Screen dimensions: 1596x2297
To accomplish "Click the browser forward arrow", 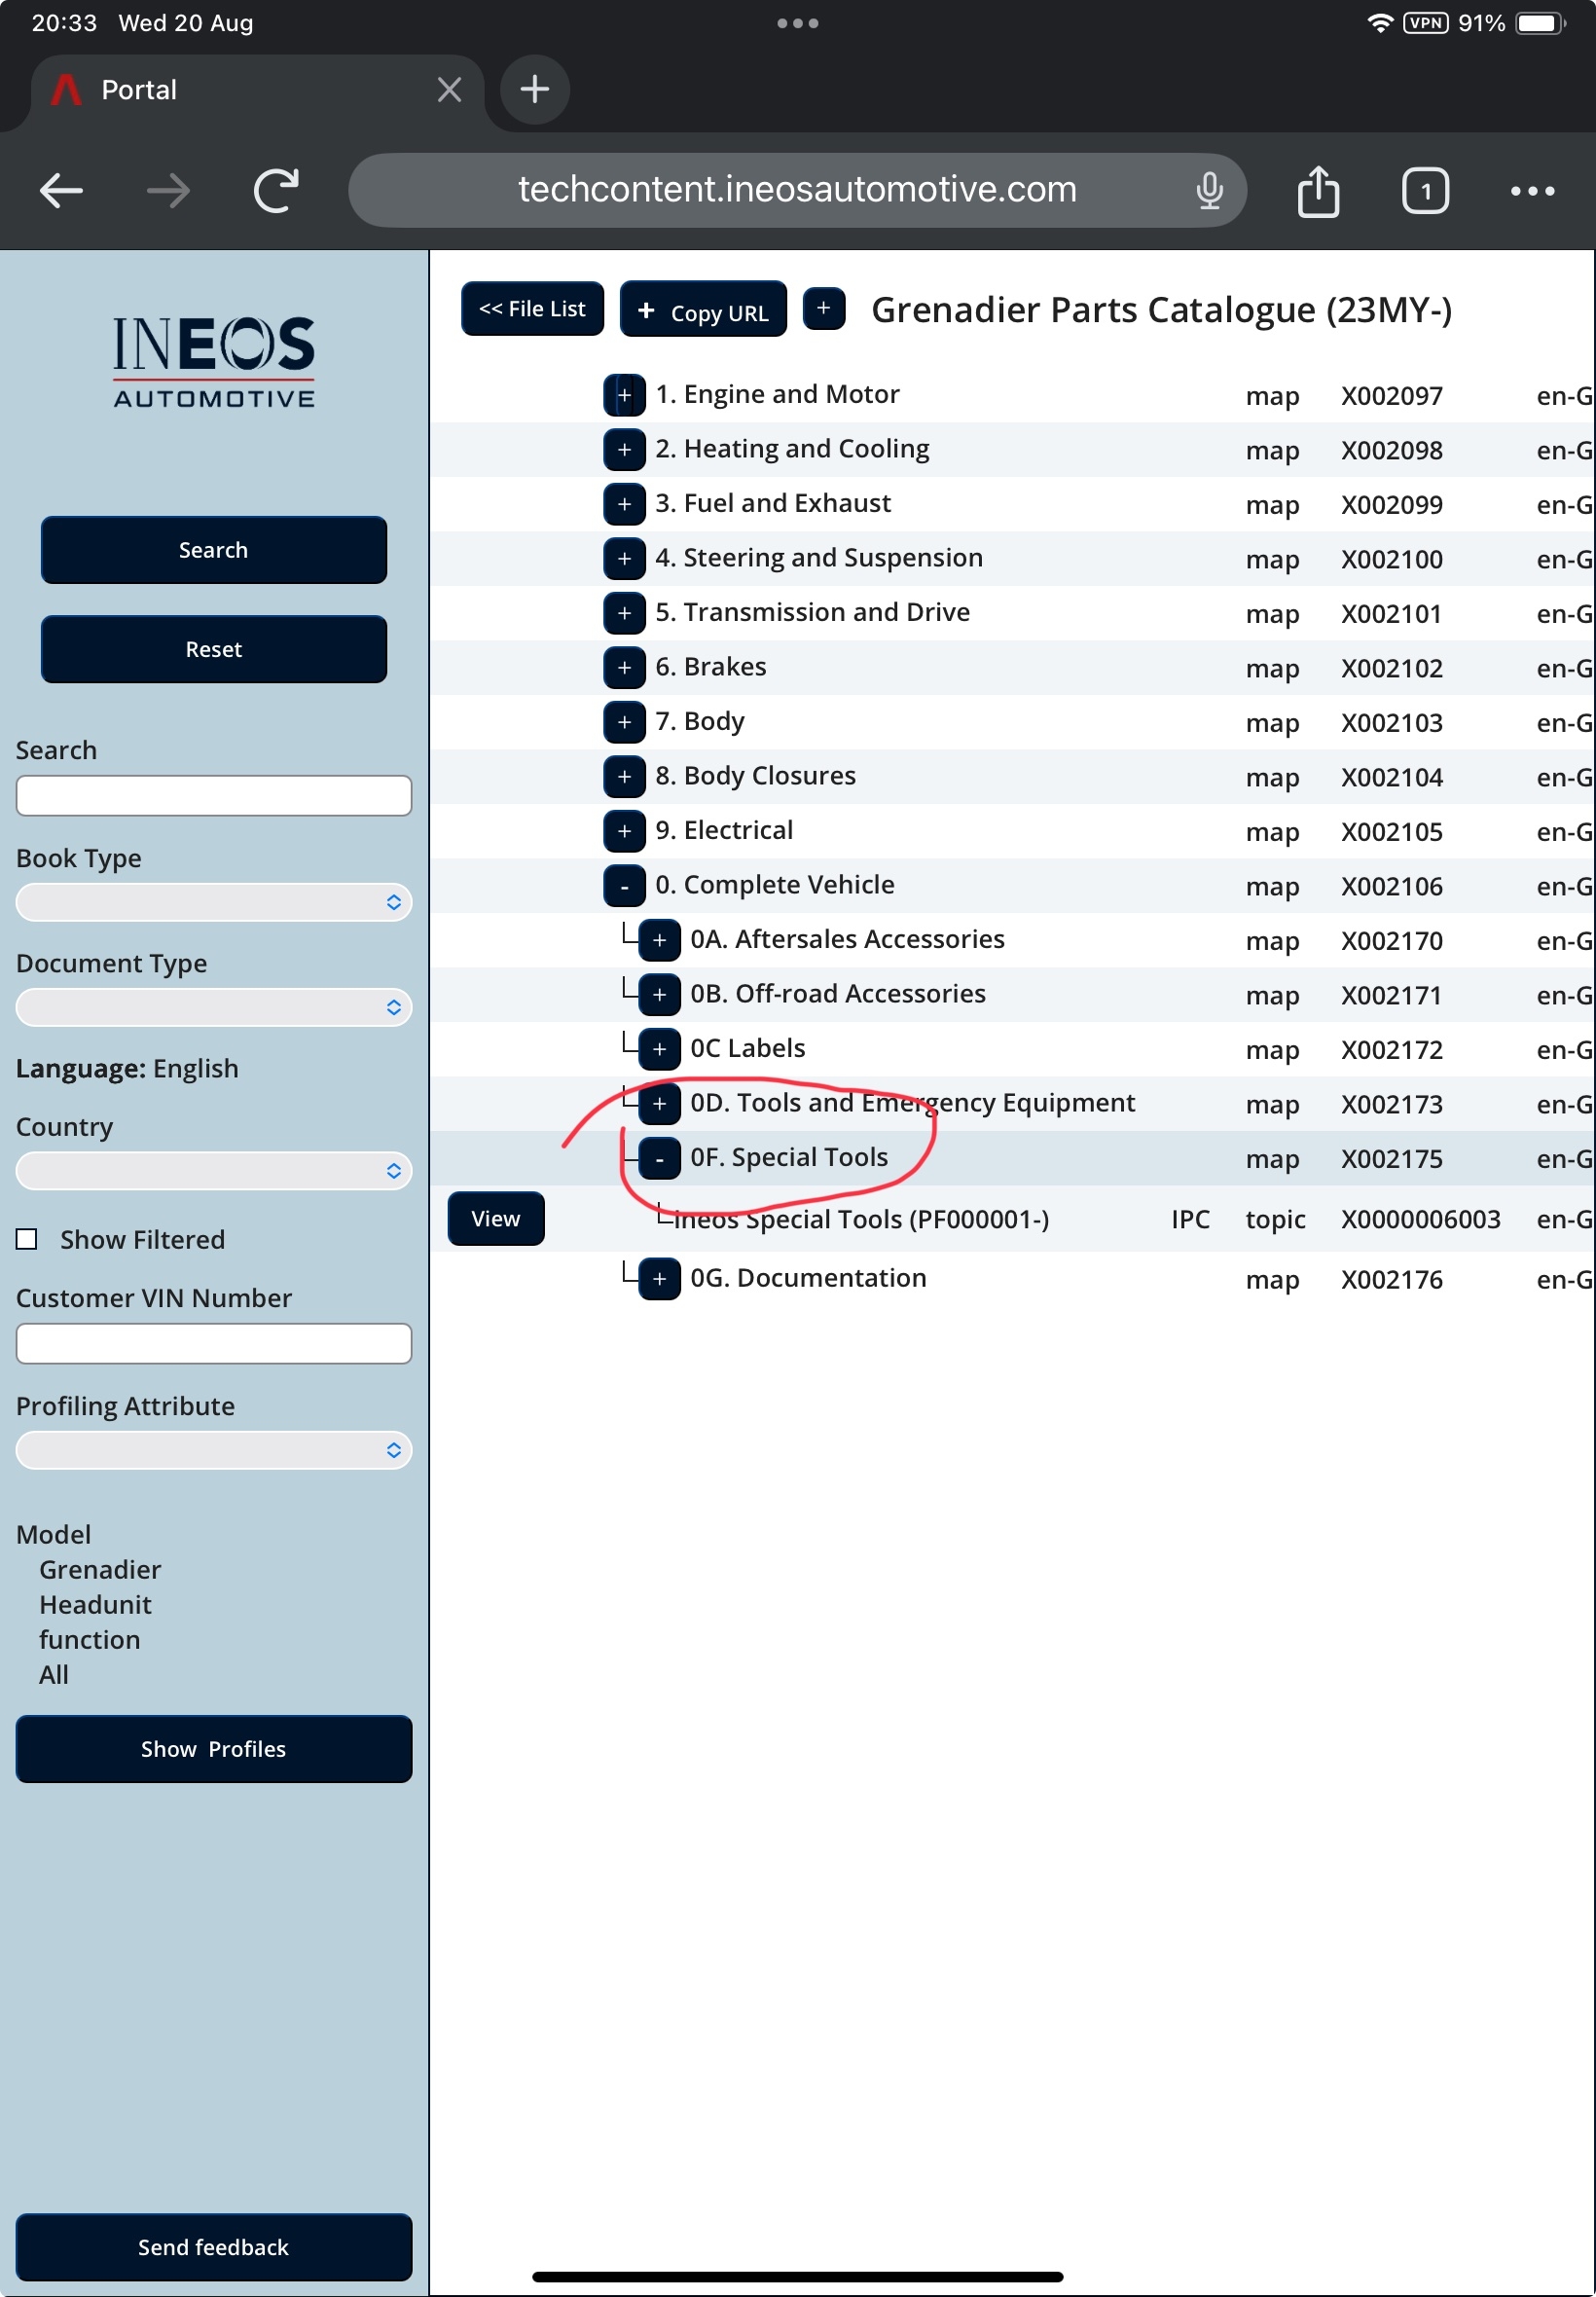I will pyautogui.click(x=168, y=190).
